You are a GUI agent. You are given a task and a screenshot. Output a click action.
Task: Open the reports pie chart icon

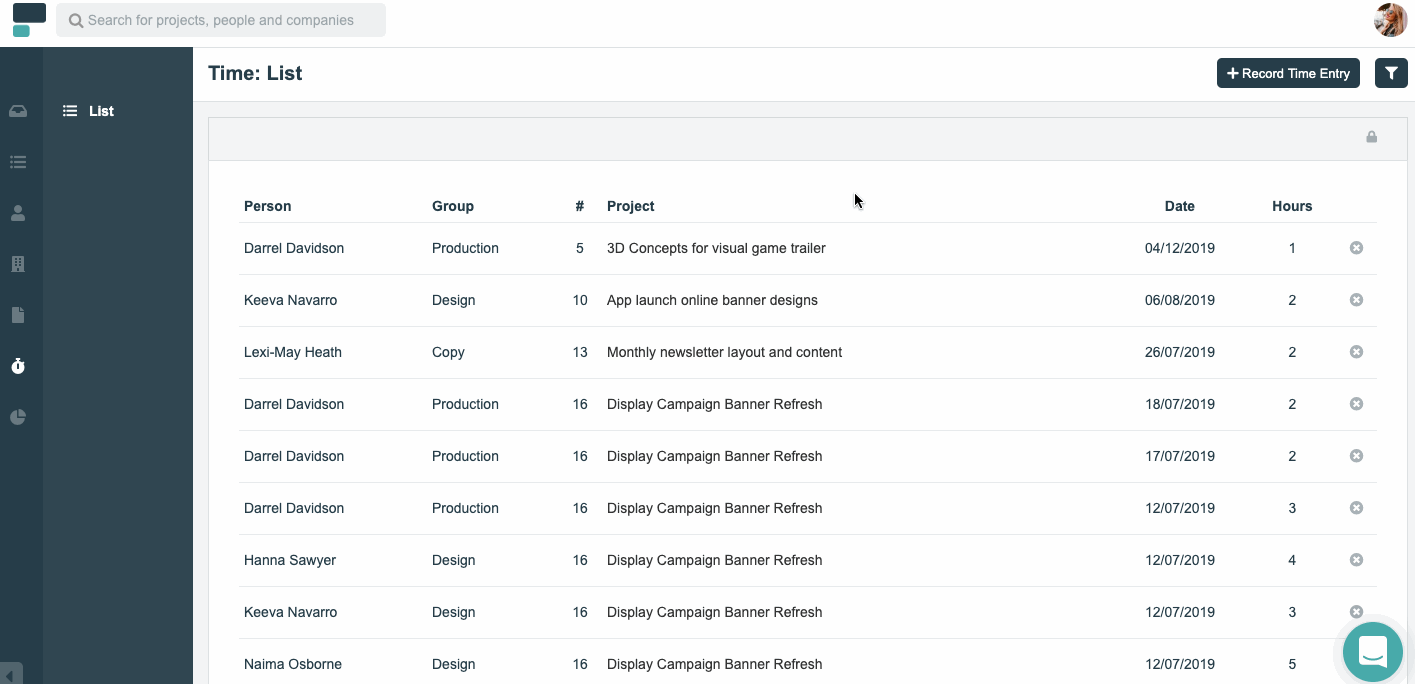(x=18, y=417)
